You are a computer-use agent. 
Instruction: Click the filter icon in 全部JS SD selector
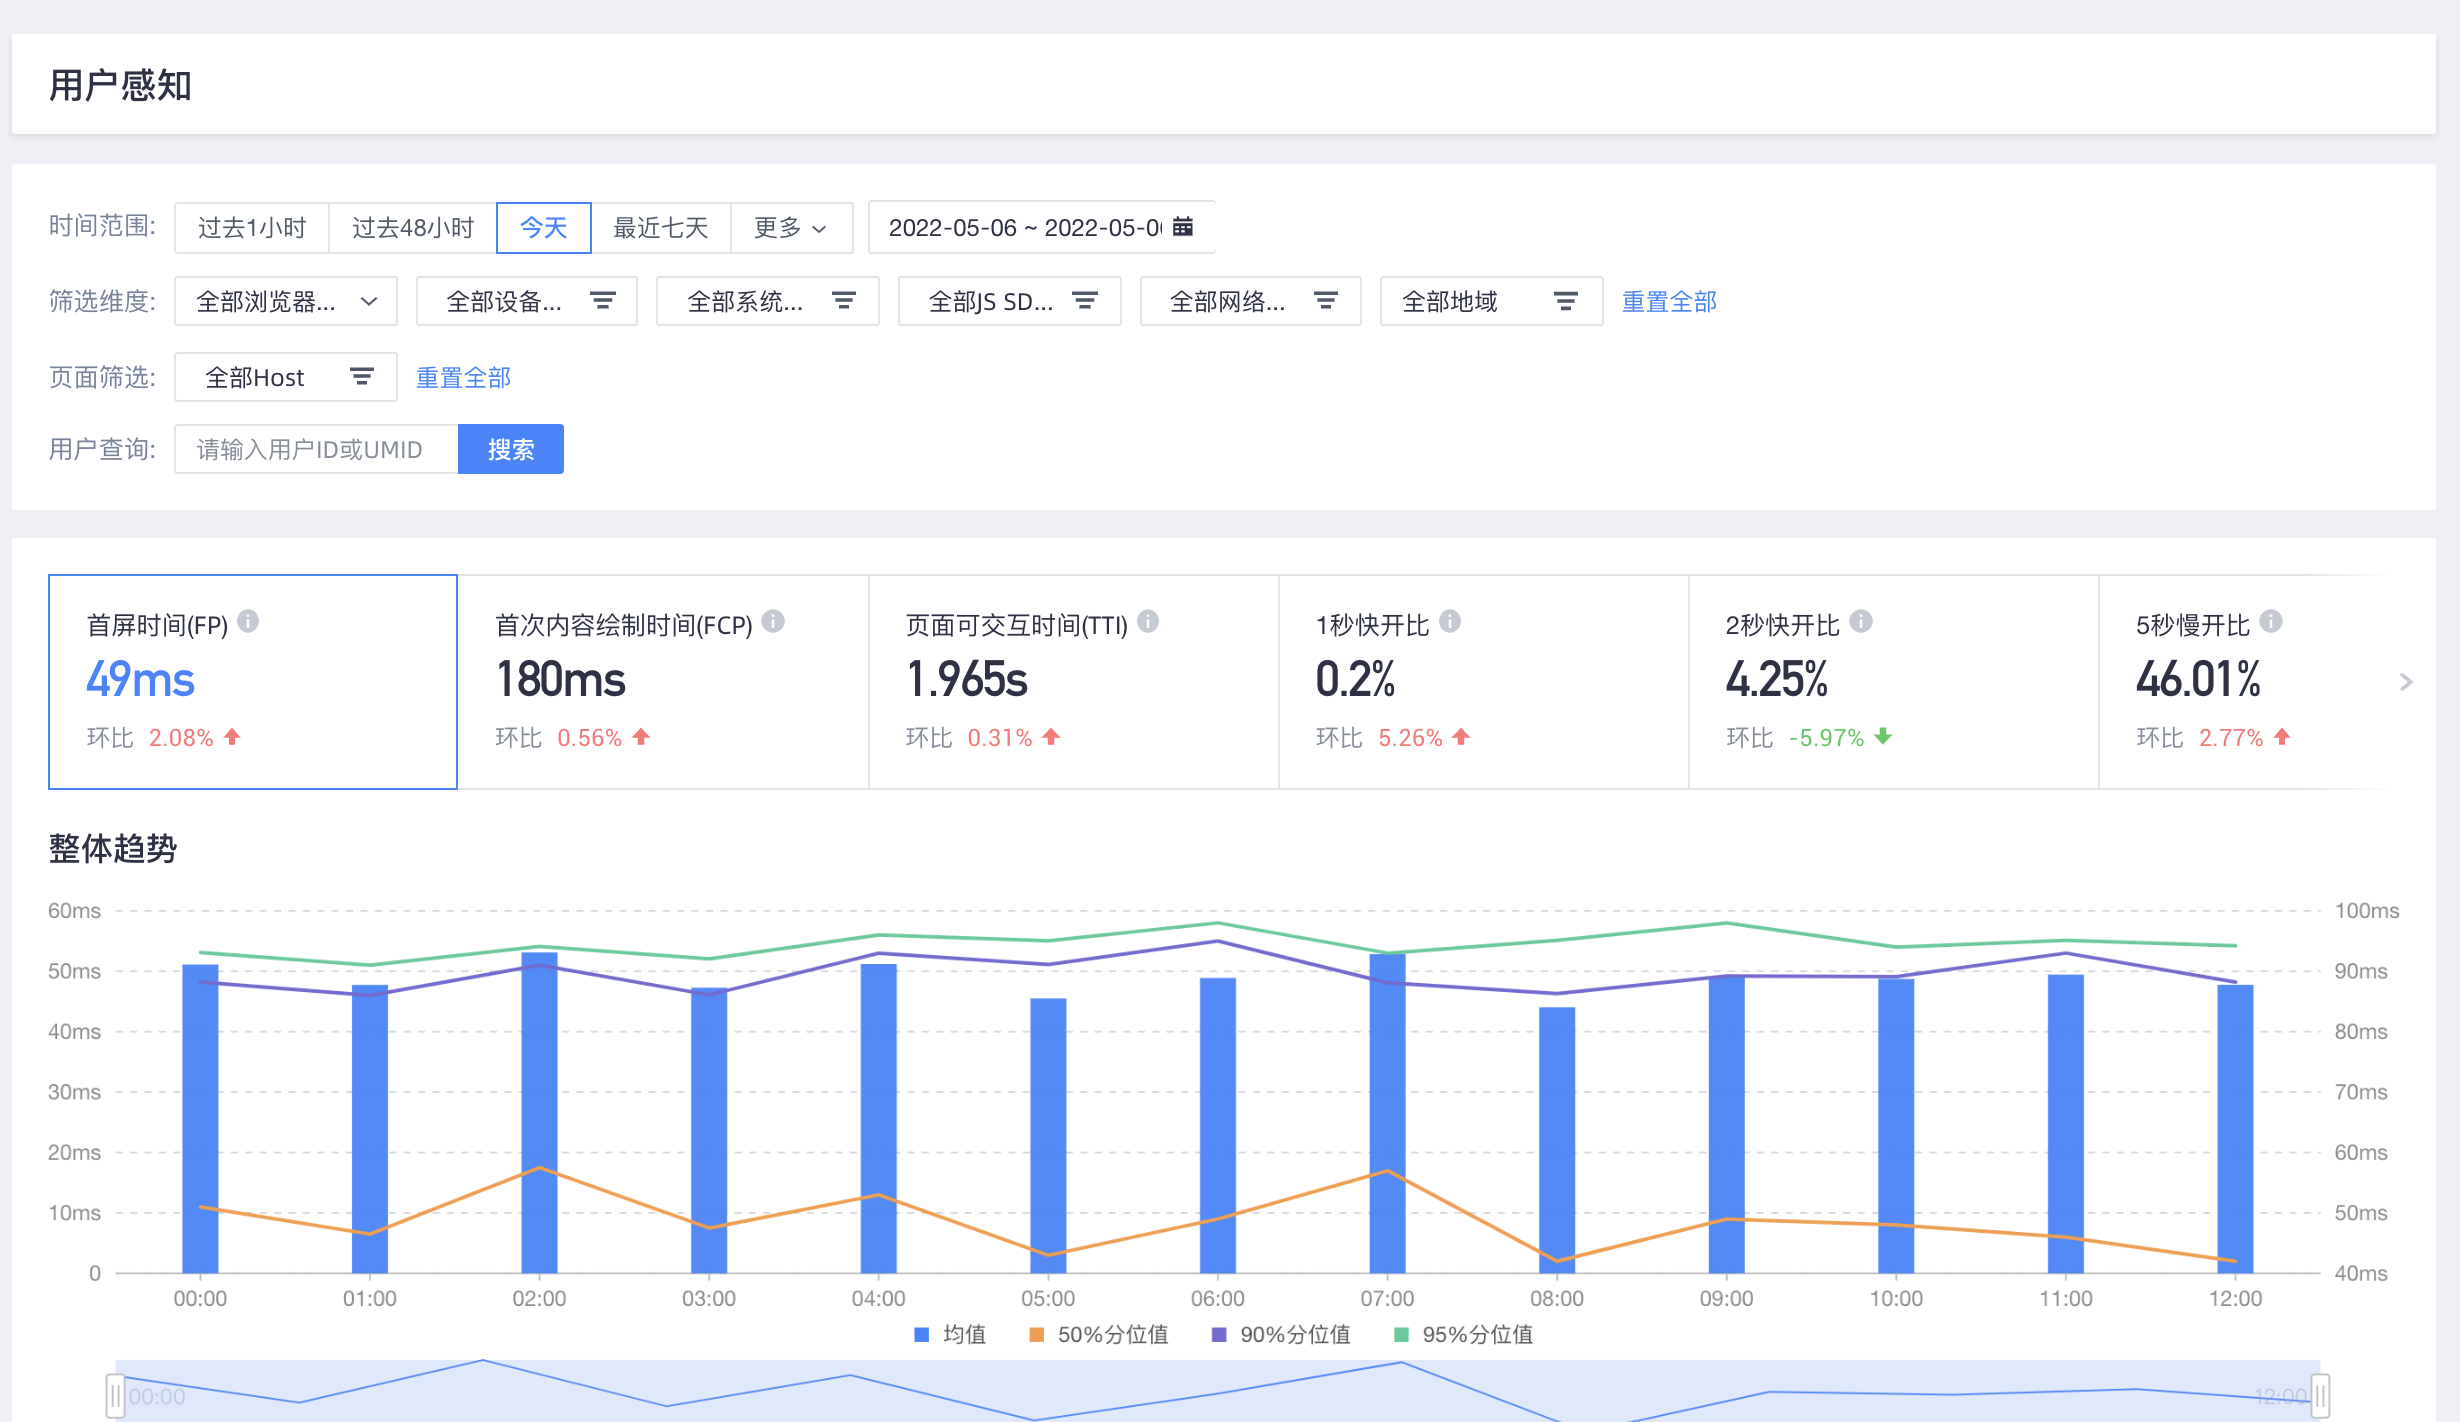coord(1085,301)
